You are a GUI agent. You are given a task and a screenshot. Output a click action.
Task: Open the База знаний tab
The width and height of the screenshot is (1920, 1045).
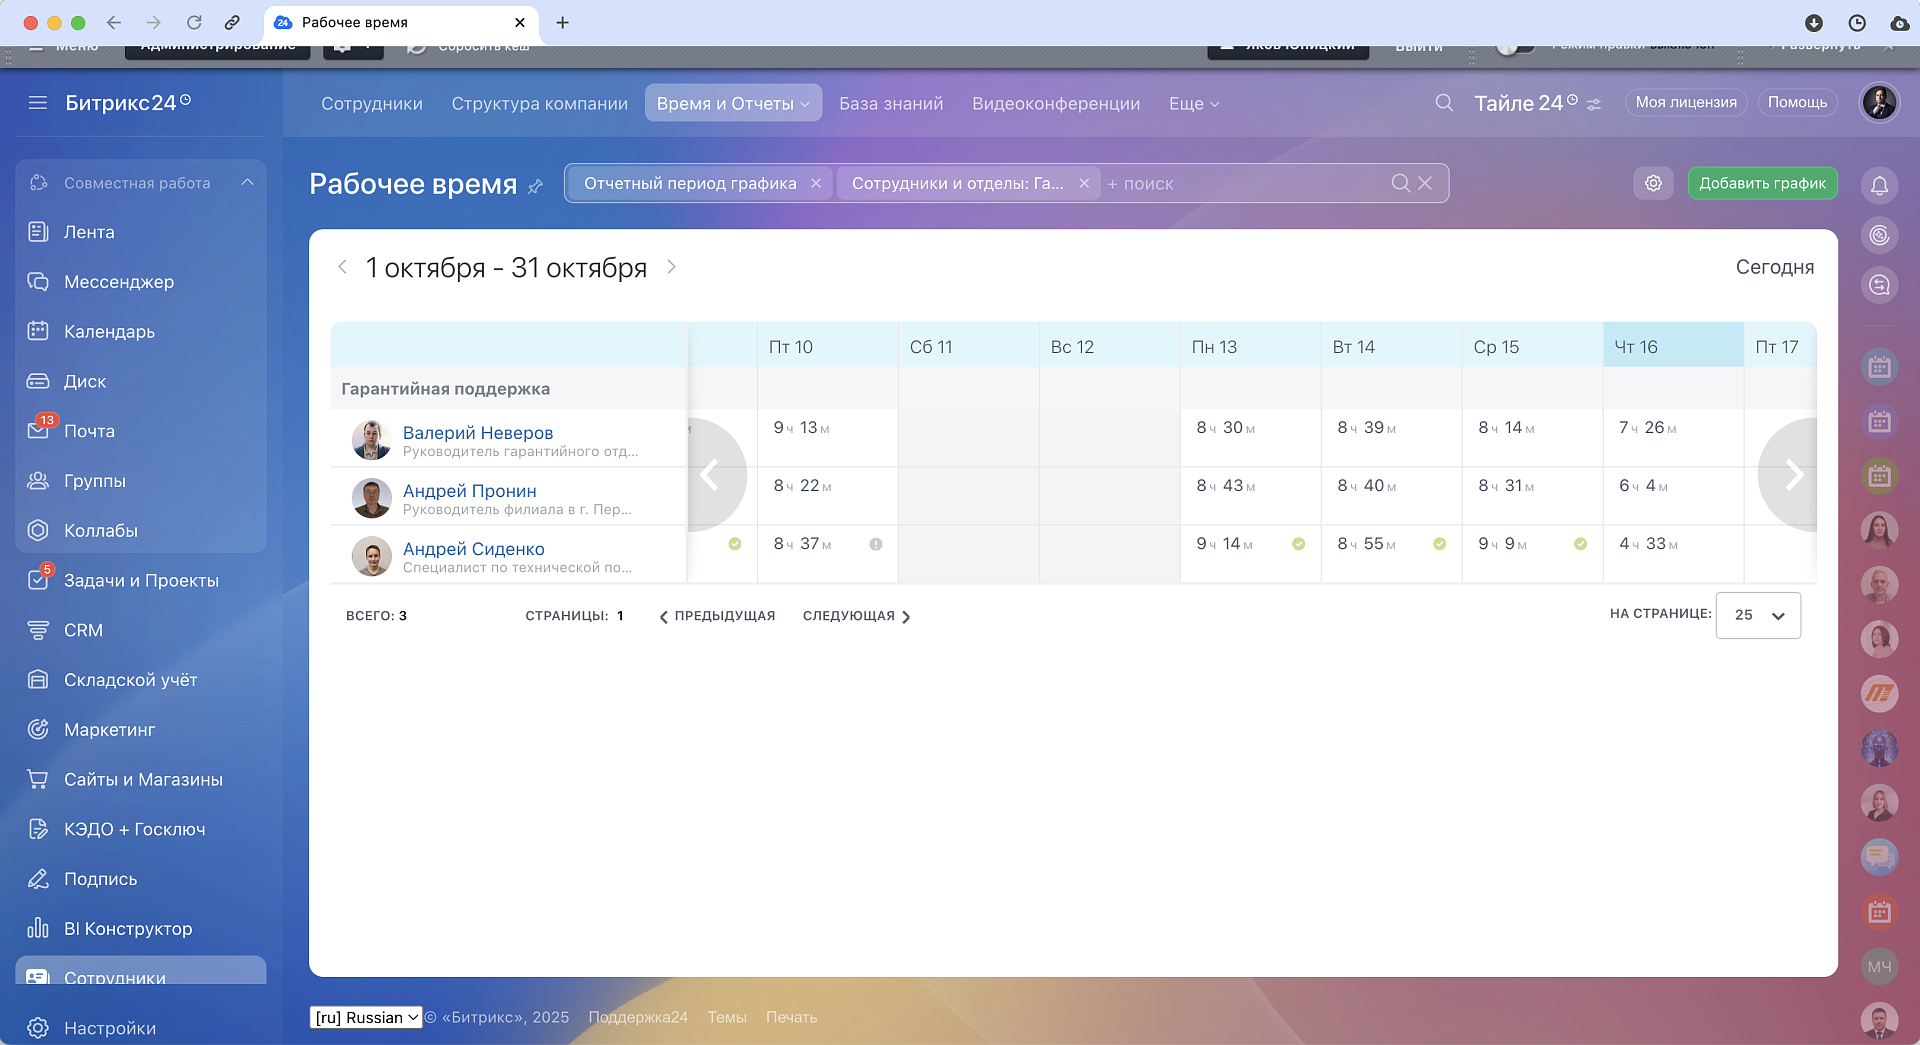coord(891,104)
